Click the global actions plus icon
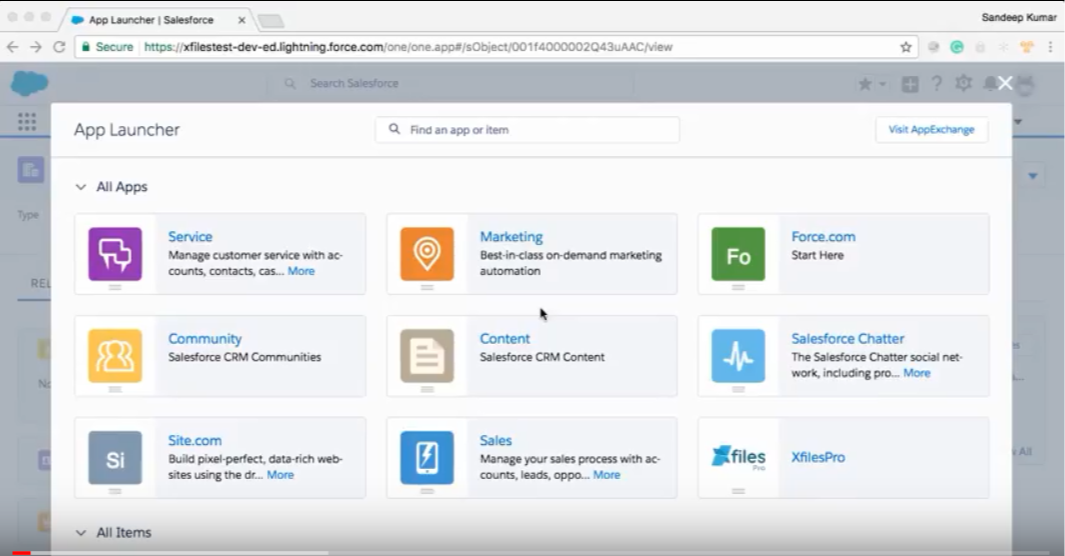 coord(909,84)
